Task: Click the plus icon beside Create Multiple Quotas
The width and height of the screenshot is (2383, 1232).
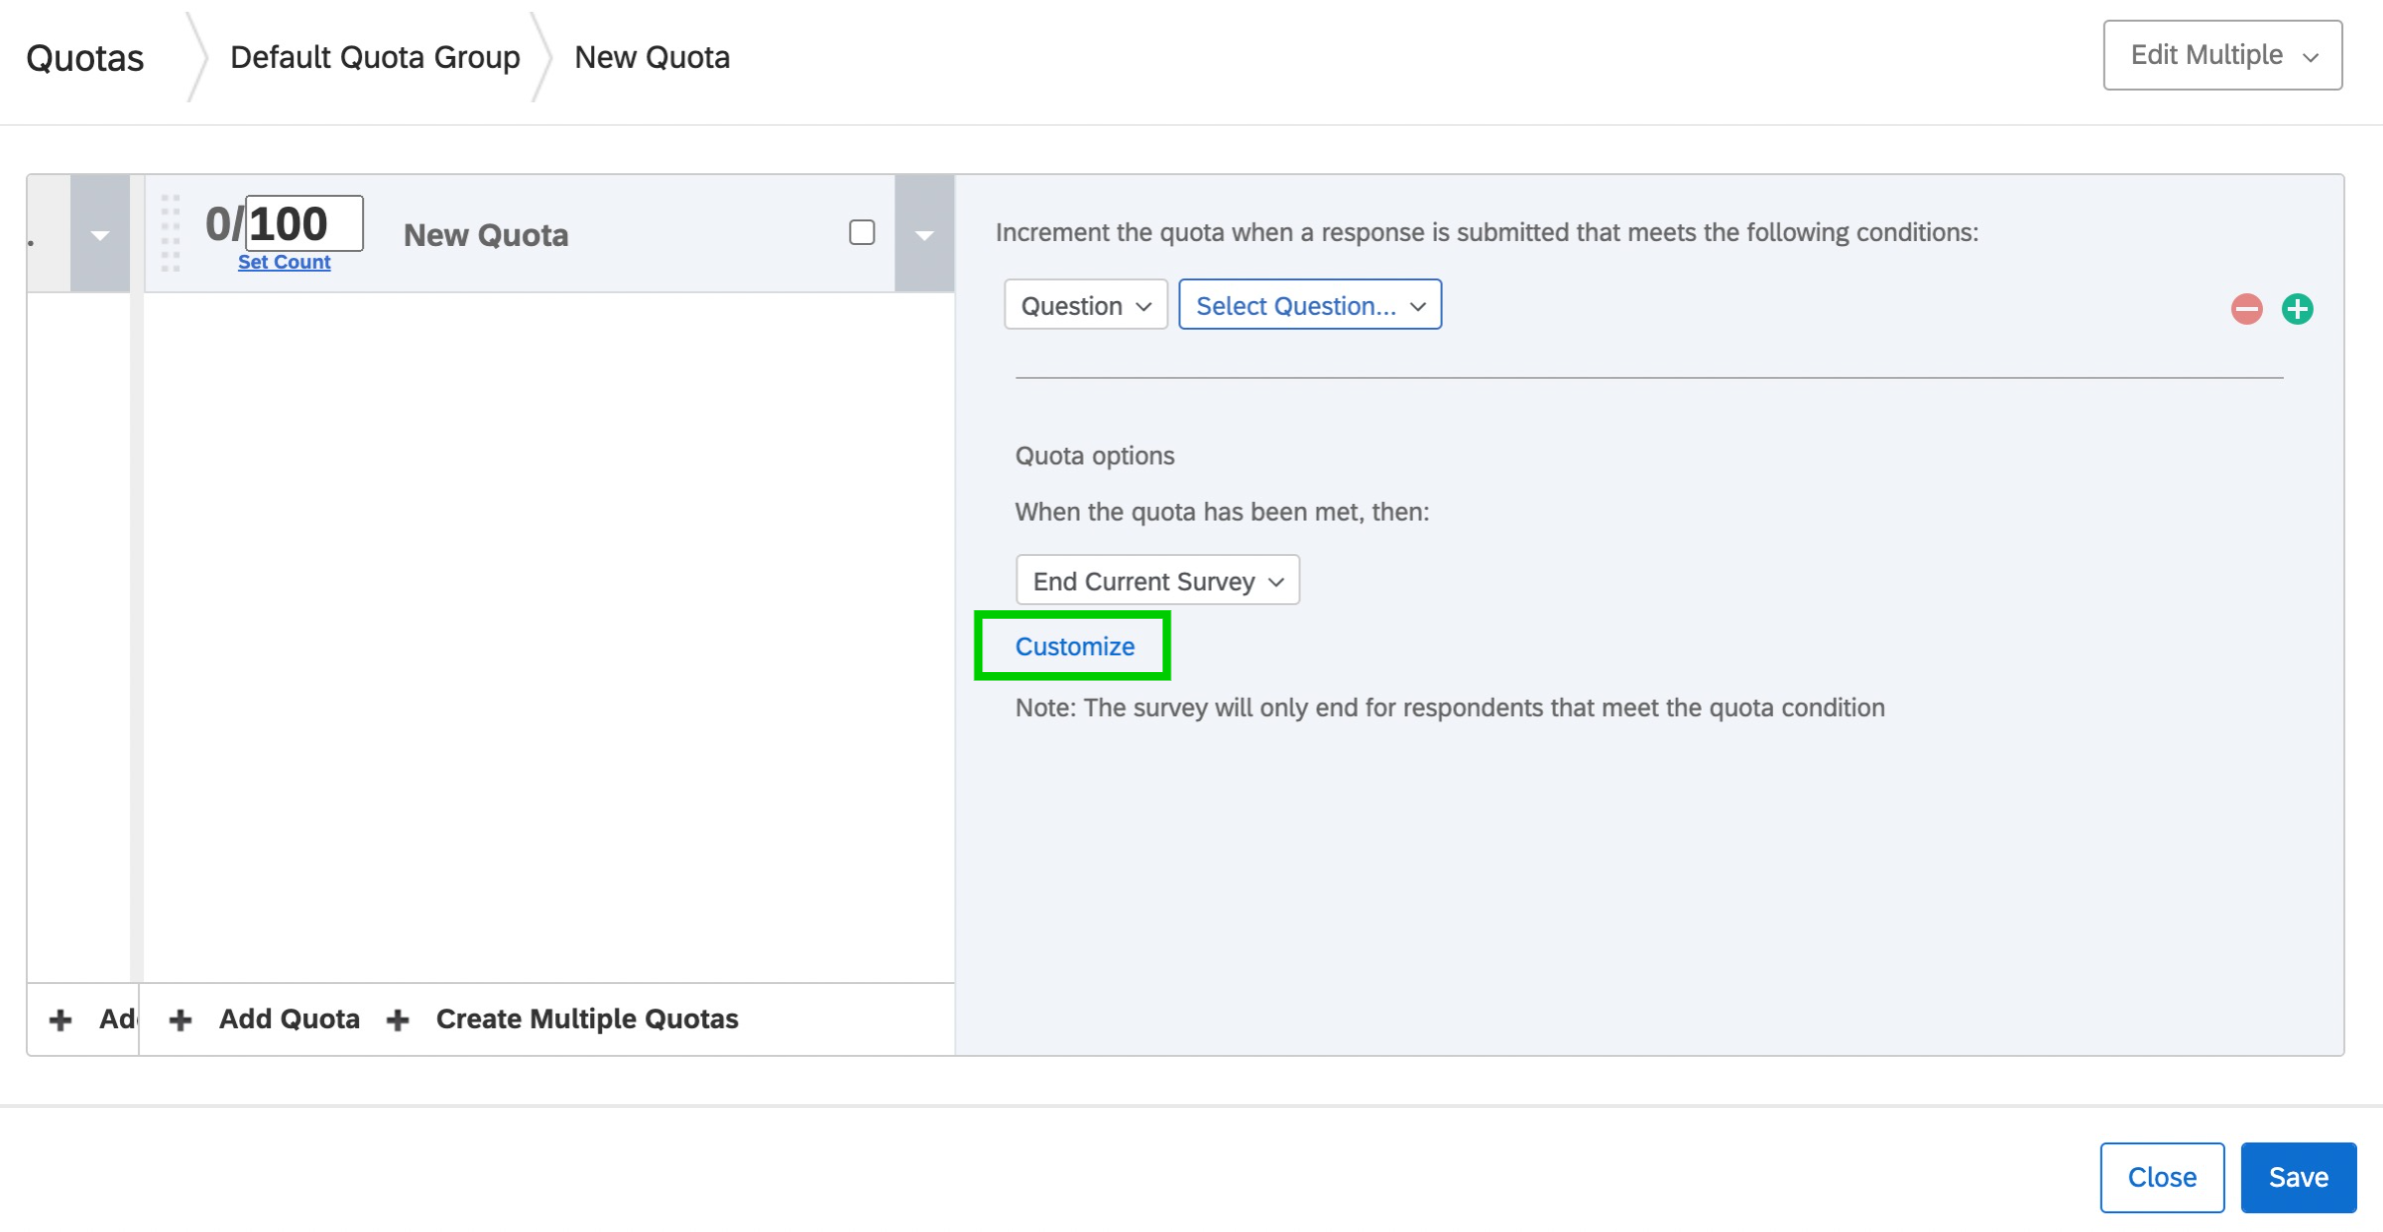Action: click(x=397, y=1018)
